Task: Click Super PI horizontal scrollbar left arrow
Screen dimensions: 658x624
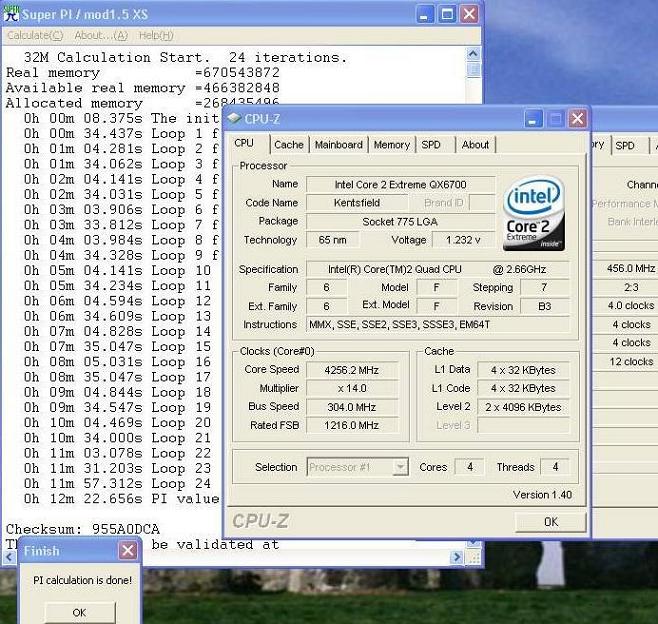Action: pyautogui.click(x=9, y=557)
